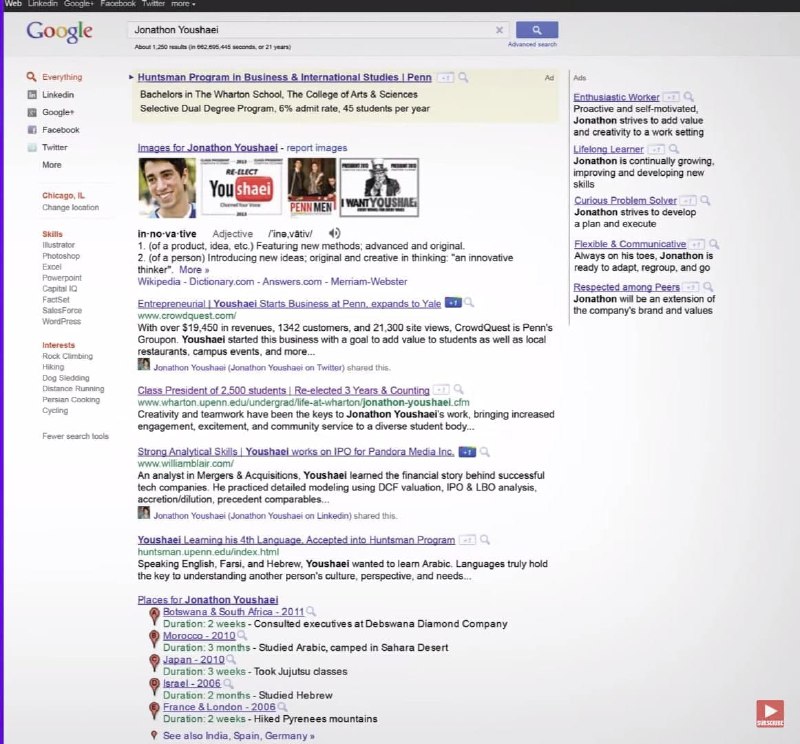The height and width of the screenshot is (744, 800).
Task: Click the Google logo
Action: point(59,32)
